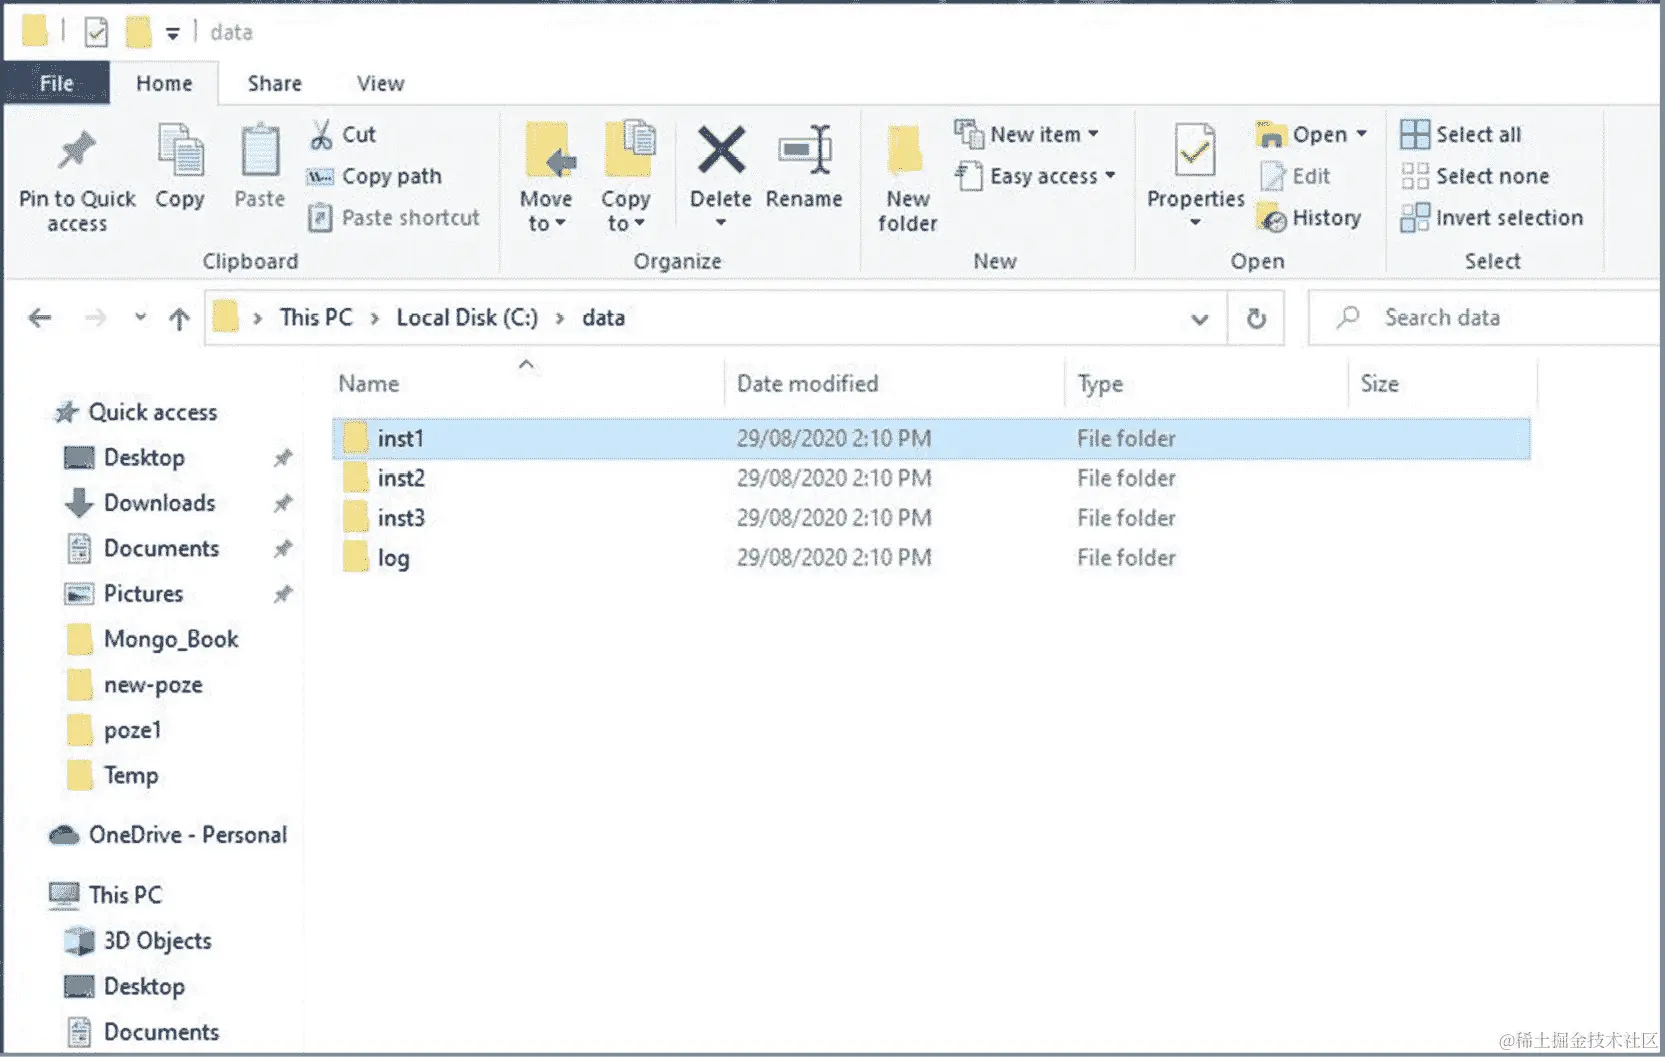Select the inst1 folder name

pyautogui.click(x=400, y=438)
